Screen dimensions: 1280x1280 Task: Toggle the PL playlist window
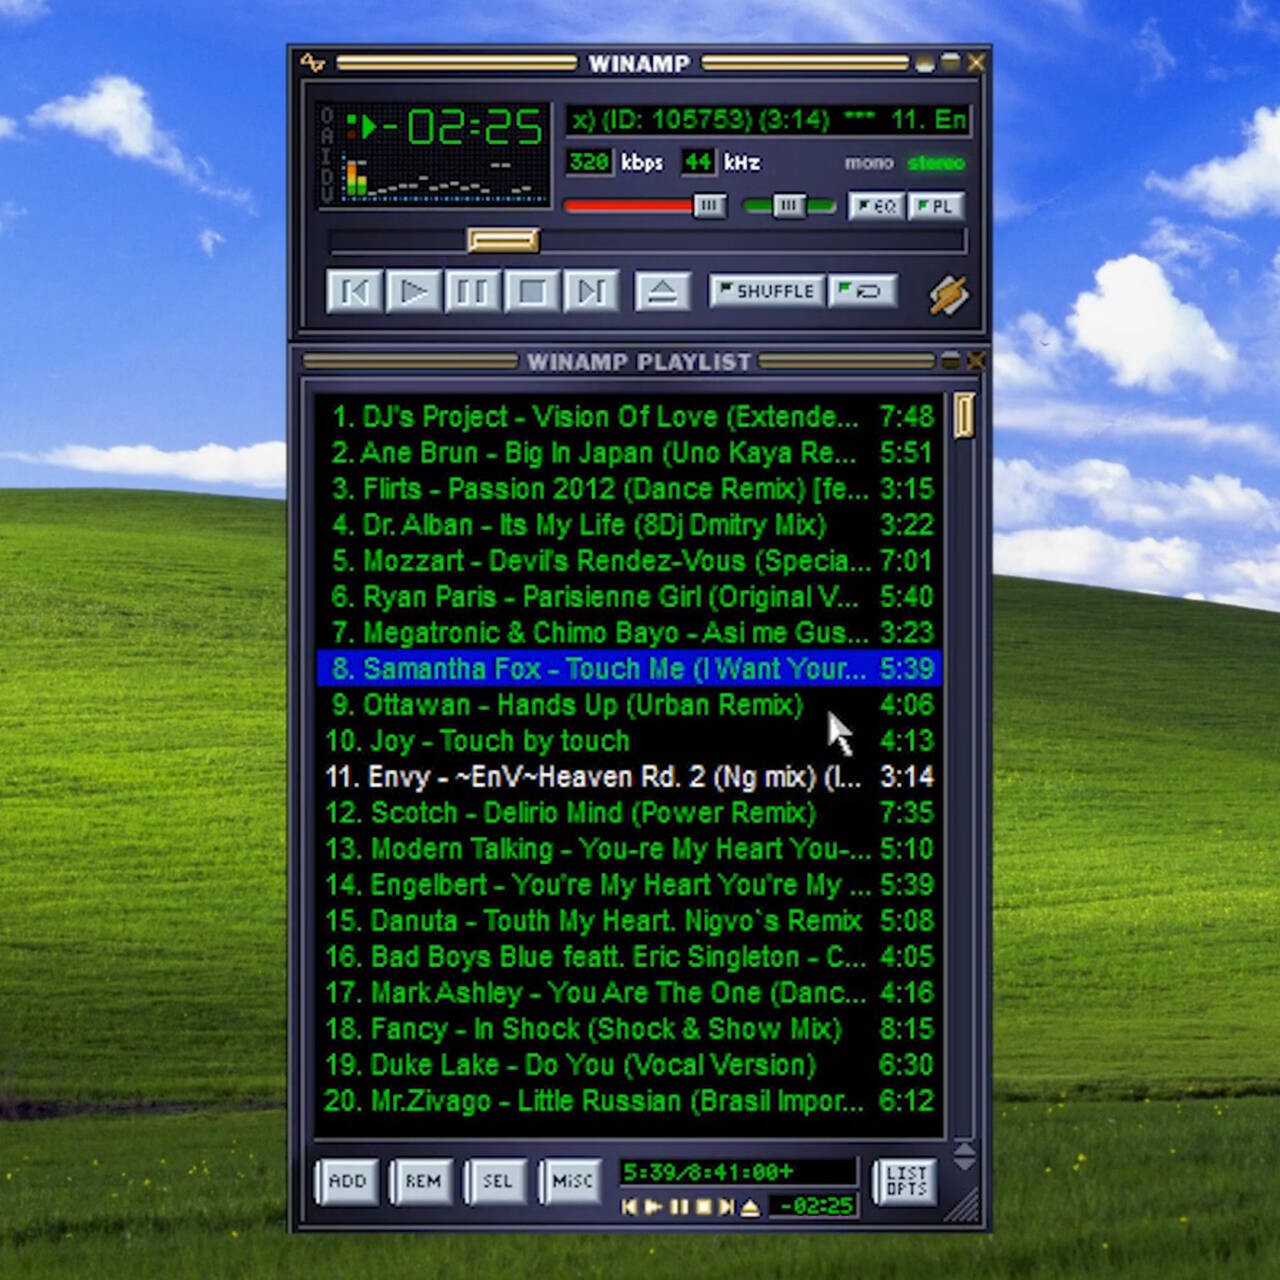point(935,207)
